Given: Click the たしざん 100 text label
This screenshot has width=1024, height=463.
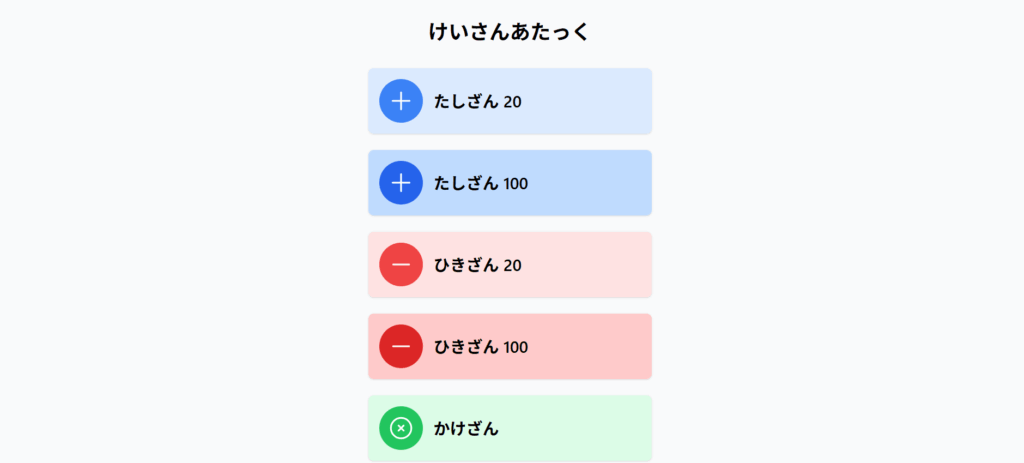Looking at the screenshot, I should [x=481, y=183].
